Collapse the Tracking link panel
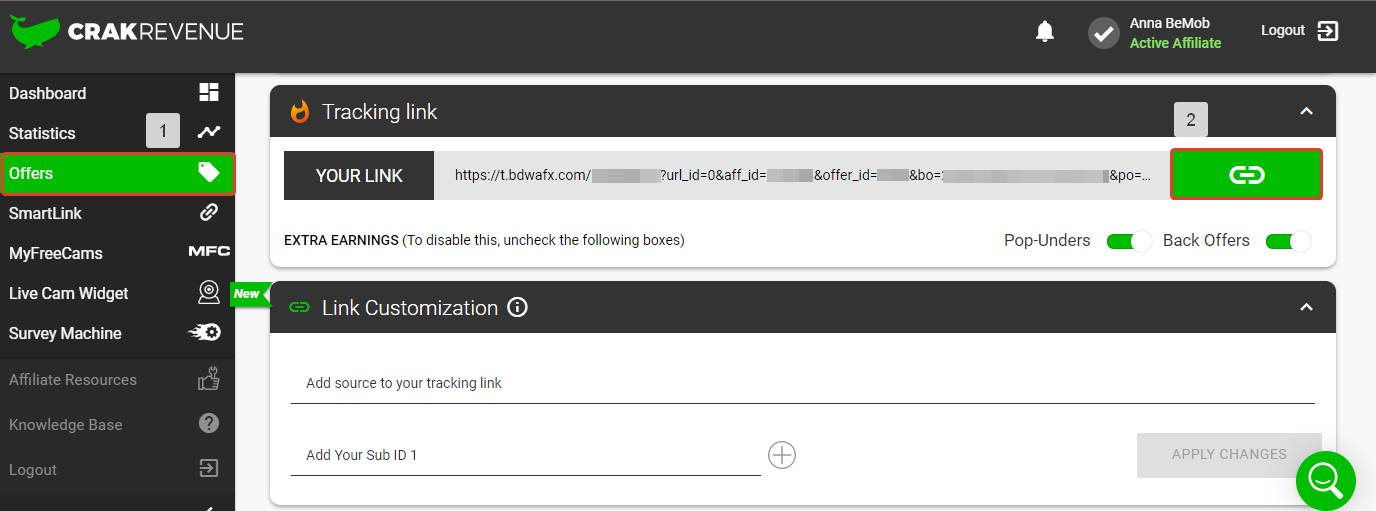Image resolution: width=1376 pixels, height=511 pixels. tap(1306, 111)
